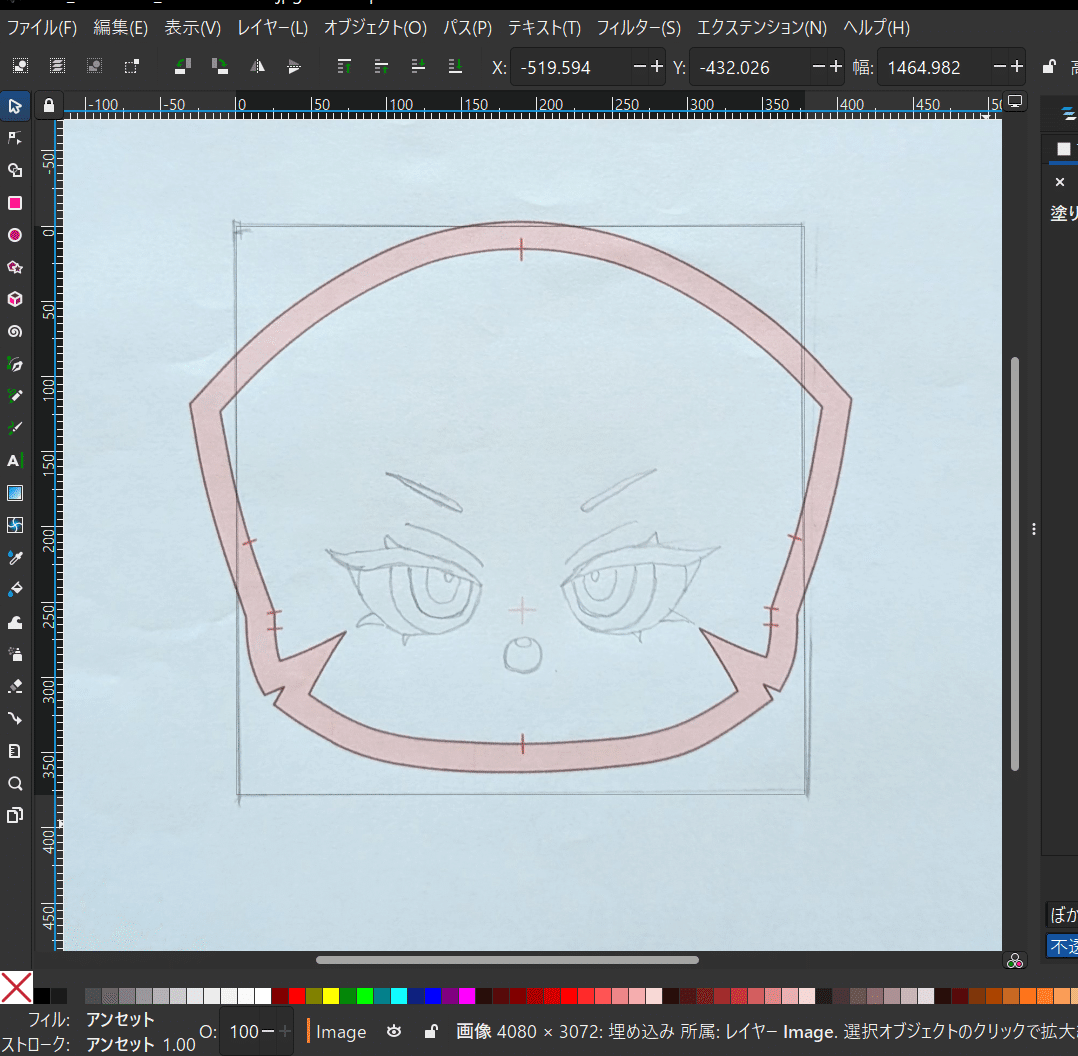The image size is (1078, 1056).
Task: Decrease opacity O: value with minus
Action: 268,1031
